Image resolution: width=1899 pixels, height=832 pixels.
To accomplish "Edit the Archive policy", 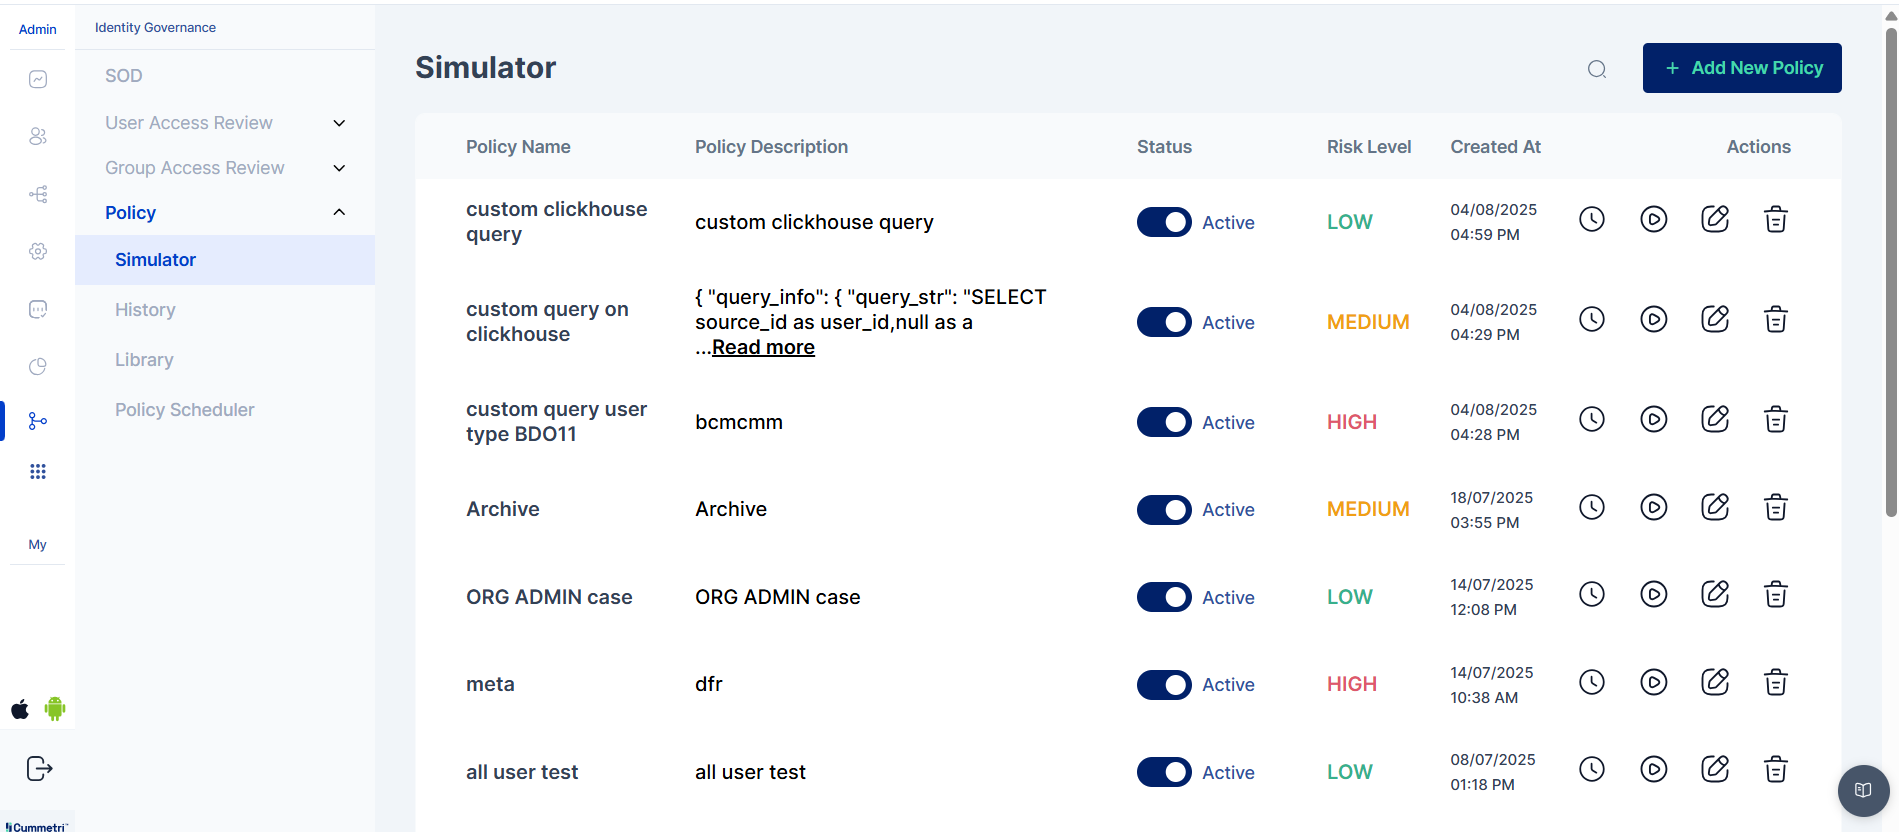I will (1714, 507).
